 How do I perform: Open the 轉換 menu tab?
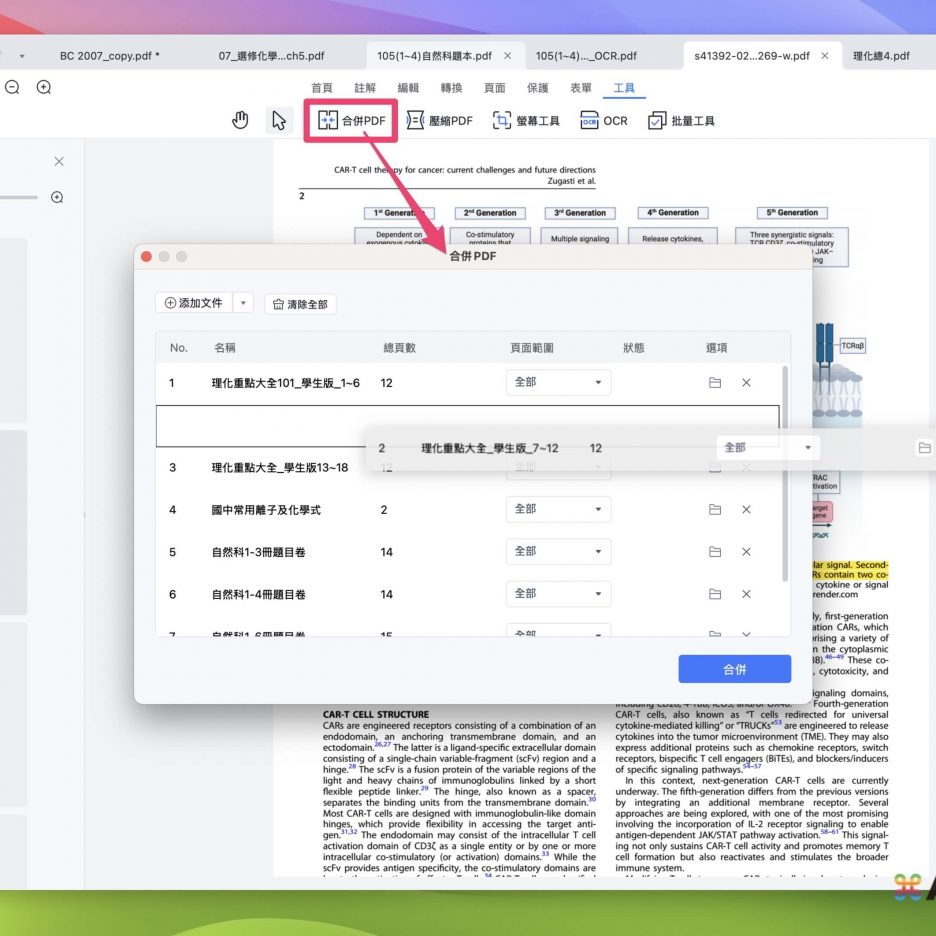[x=451, y=88]
